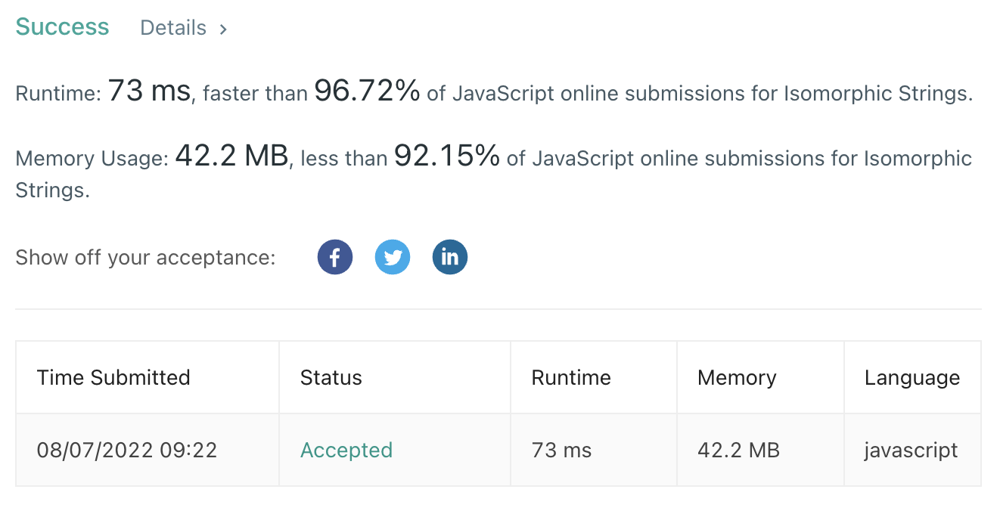
Task: Click the 08/07/2022 09:22 timestamp cell
Action: 127,450
